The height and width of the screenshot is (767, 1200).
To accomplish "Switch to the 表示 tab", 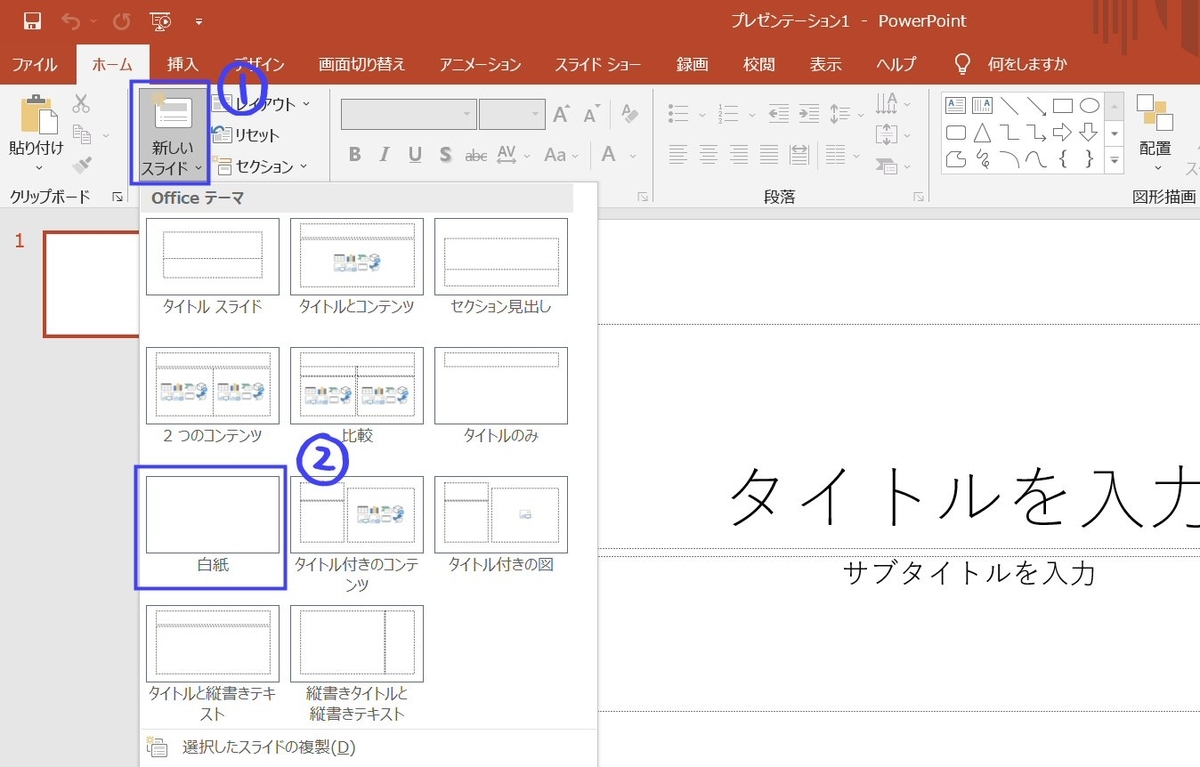I will pyautogui.click(x=826, y=64).
